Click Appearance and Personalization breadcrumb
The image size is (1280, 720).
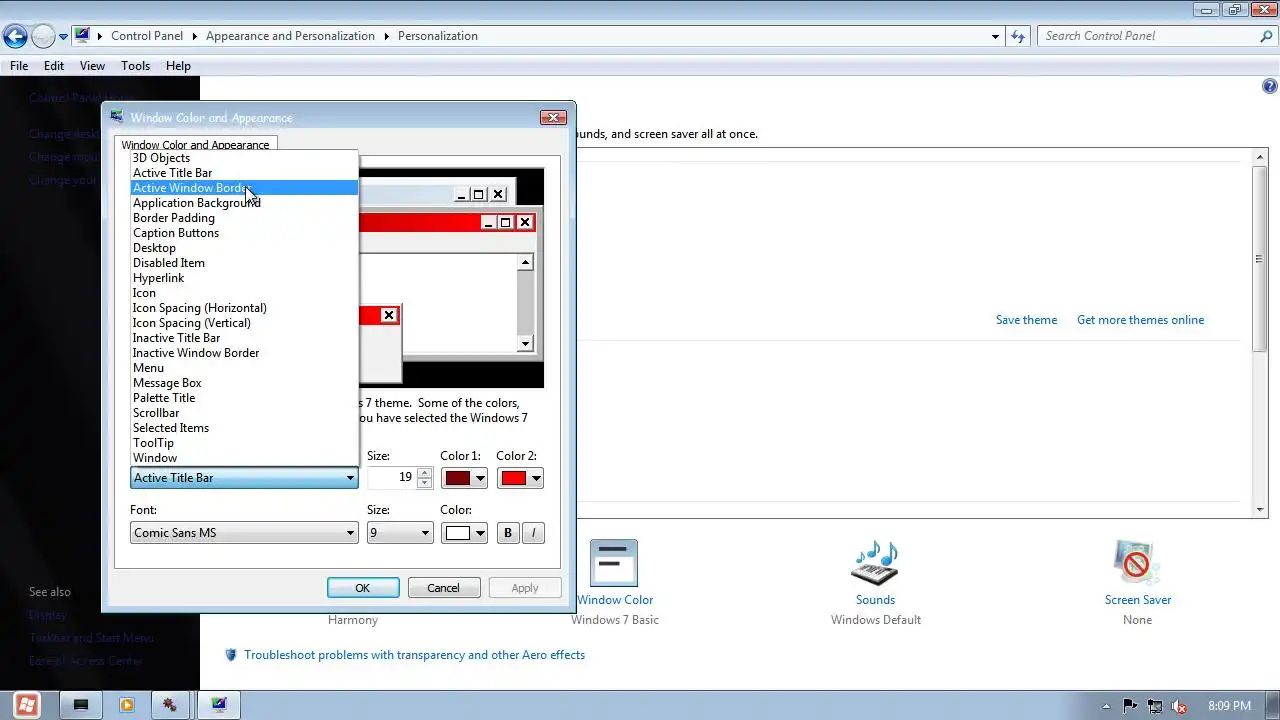(290, 36)
